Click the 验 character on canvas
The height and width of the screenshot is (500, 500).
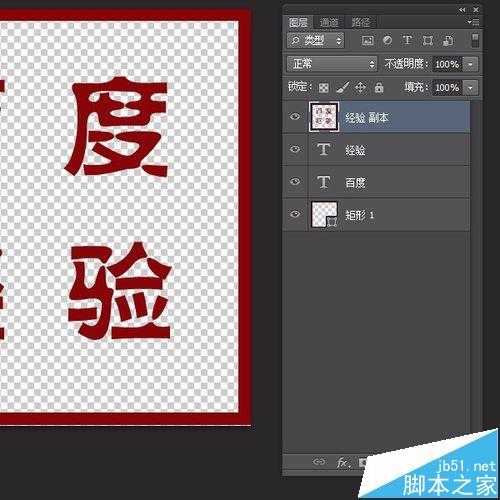click(119, 291)
